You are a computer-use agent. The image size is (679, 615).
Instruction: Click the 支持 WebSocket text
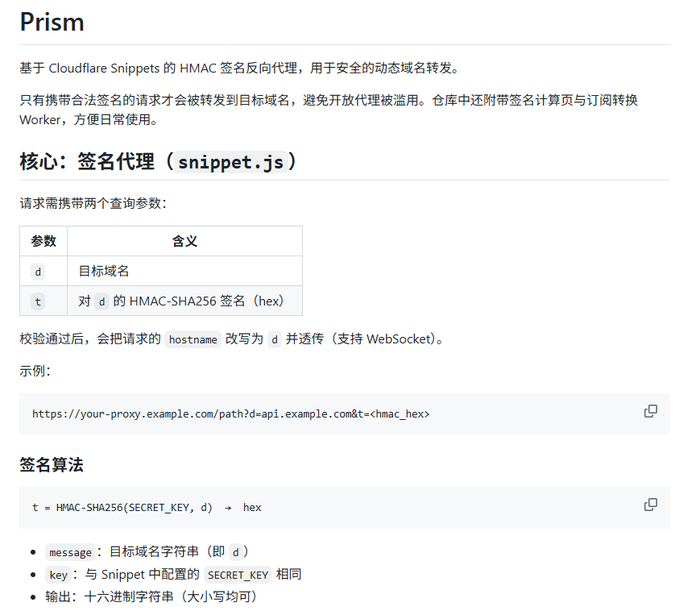(386, 339)
